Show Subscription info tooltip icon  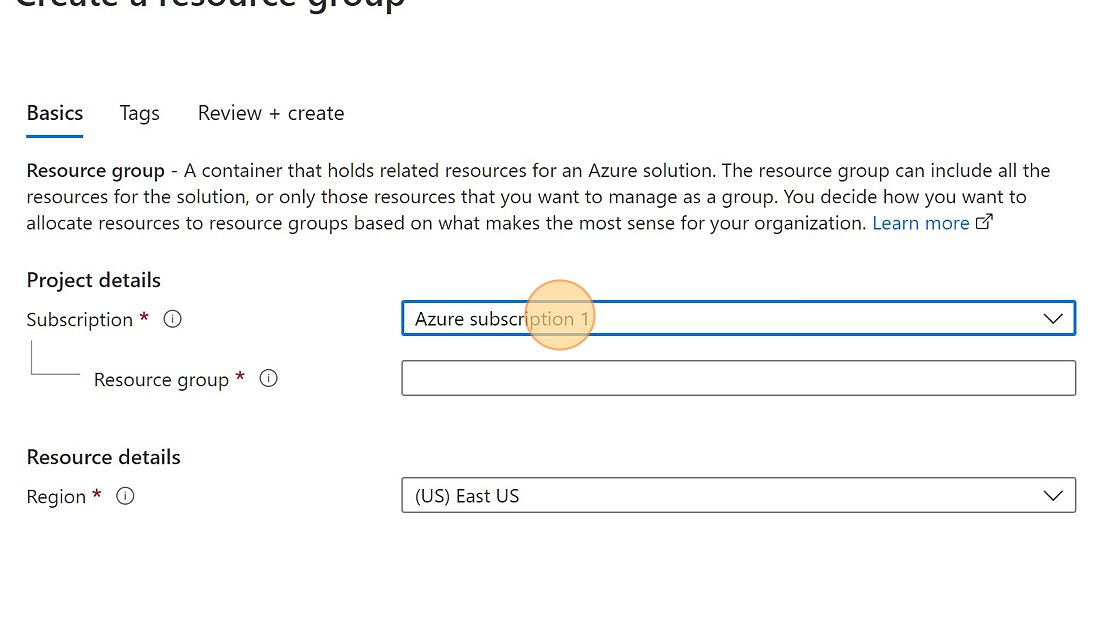(172, 319)
